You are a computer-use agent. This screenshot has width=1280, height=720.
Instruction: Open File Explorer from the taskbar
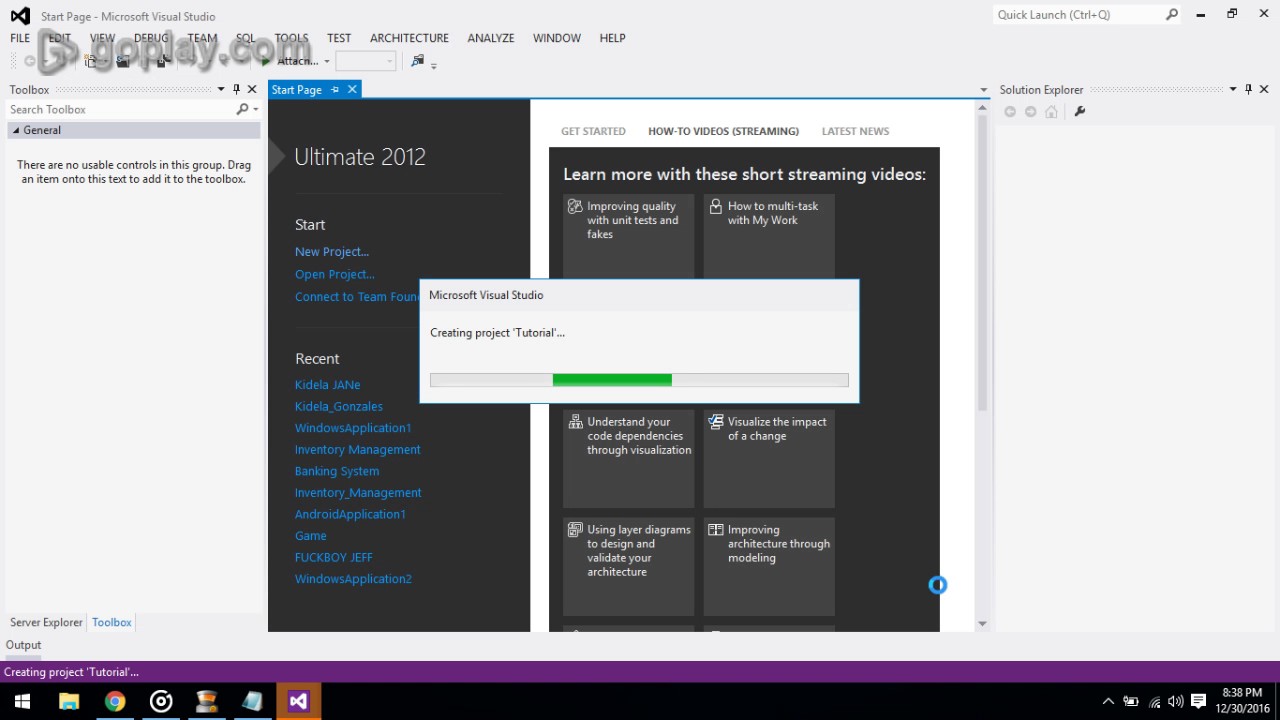tap(69, 701)
